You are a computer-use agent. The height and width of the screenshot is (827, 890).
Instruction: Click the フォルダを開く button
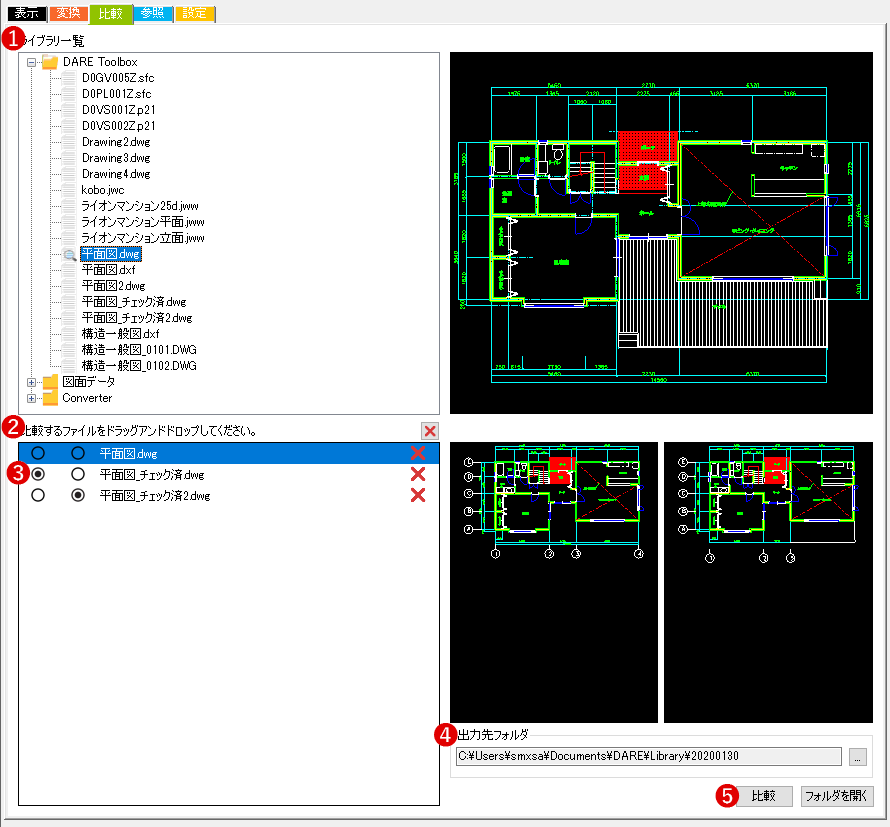[837, 796]
